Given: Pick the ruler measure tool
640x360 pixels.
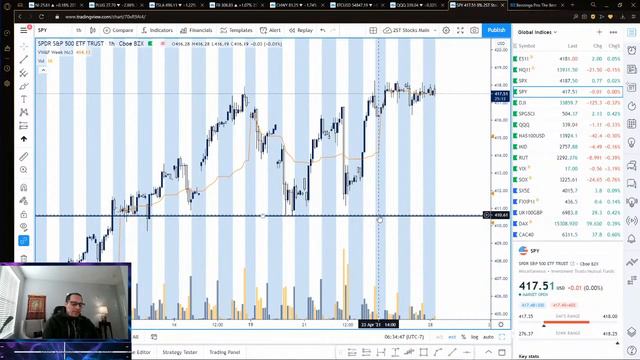Looking at the screenshot, I should pos(24,156).
